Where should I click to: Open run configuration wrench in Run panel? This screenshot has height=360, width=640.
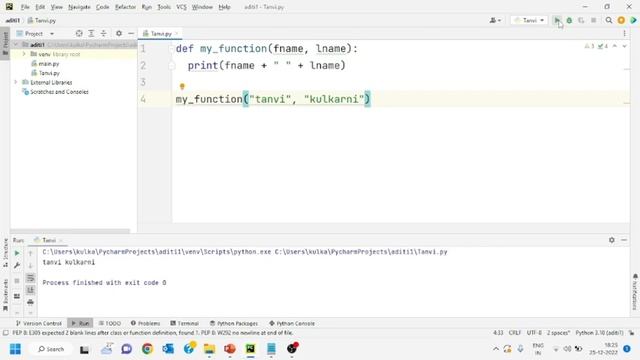point(17,265)
